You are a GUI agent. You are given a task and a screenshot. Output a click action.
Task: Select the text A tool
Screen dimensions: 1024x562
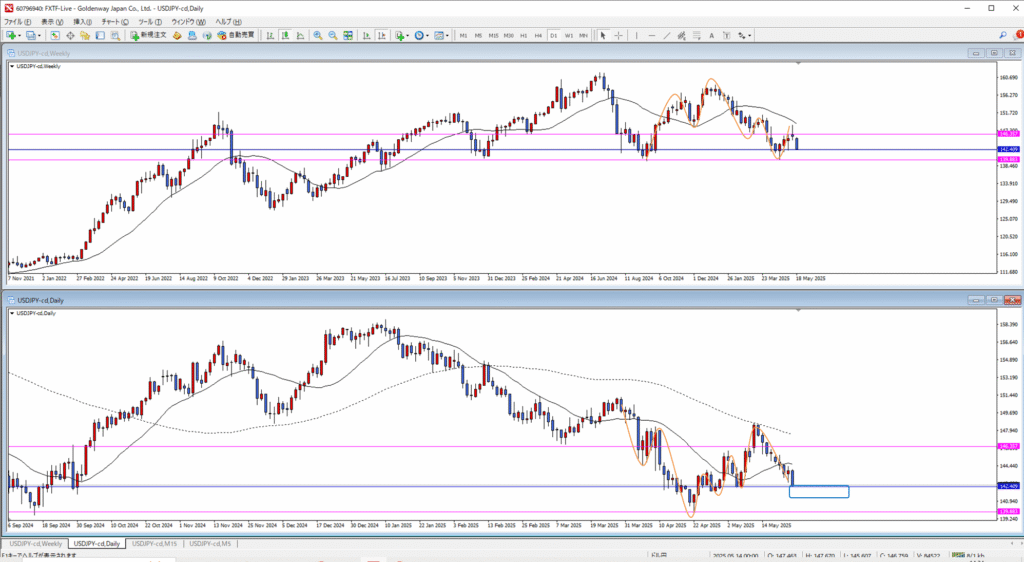712,35
